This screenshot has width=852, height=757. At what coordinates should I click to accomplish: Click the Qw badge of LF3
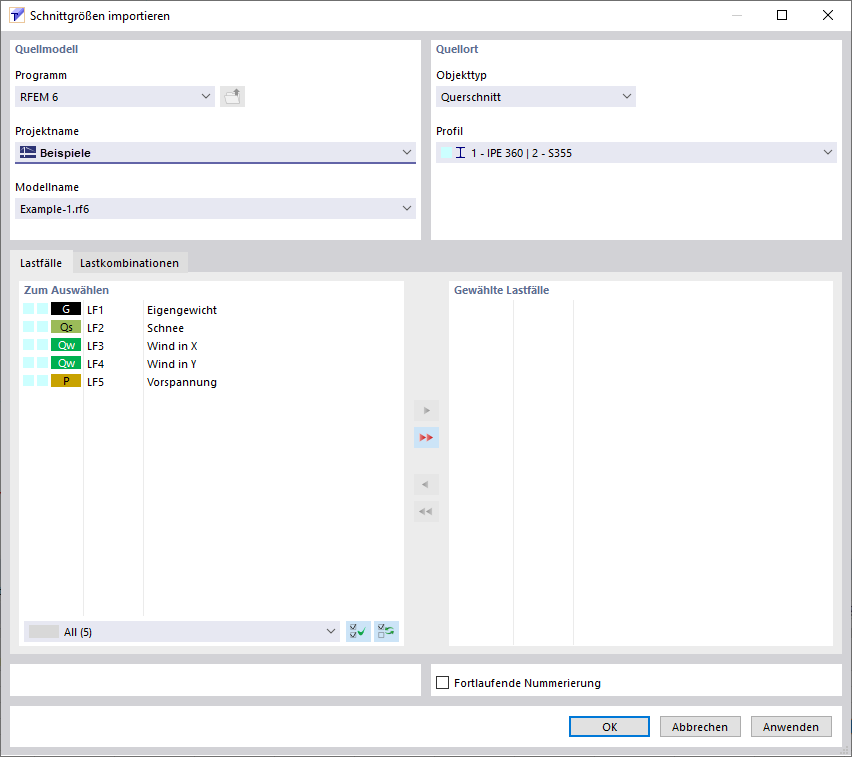tap(66, 345)
